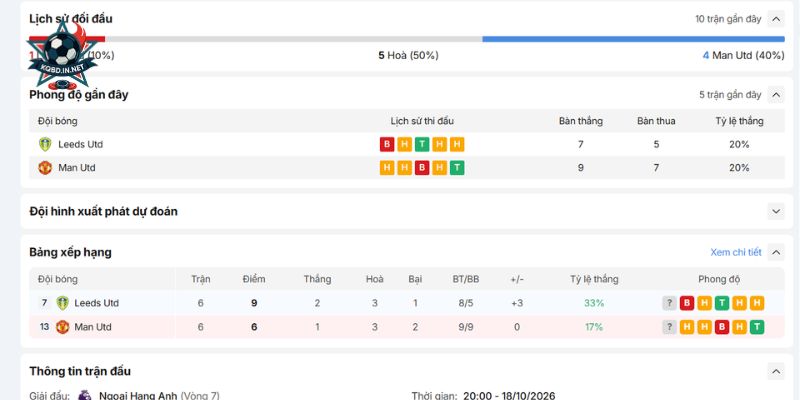Collapse the Thông tin trận đấu section

pos(776,371)
